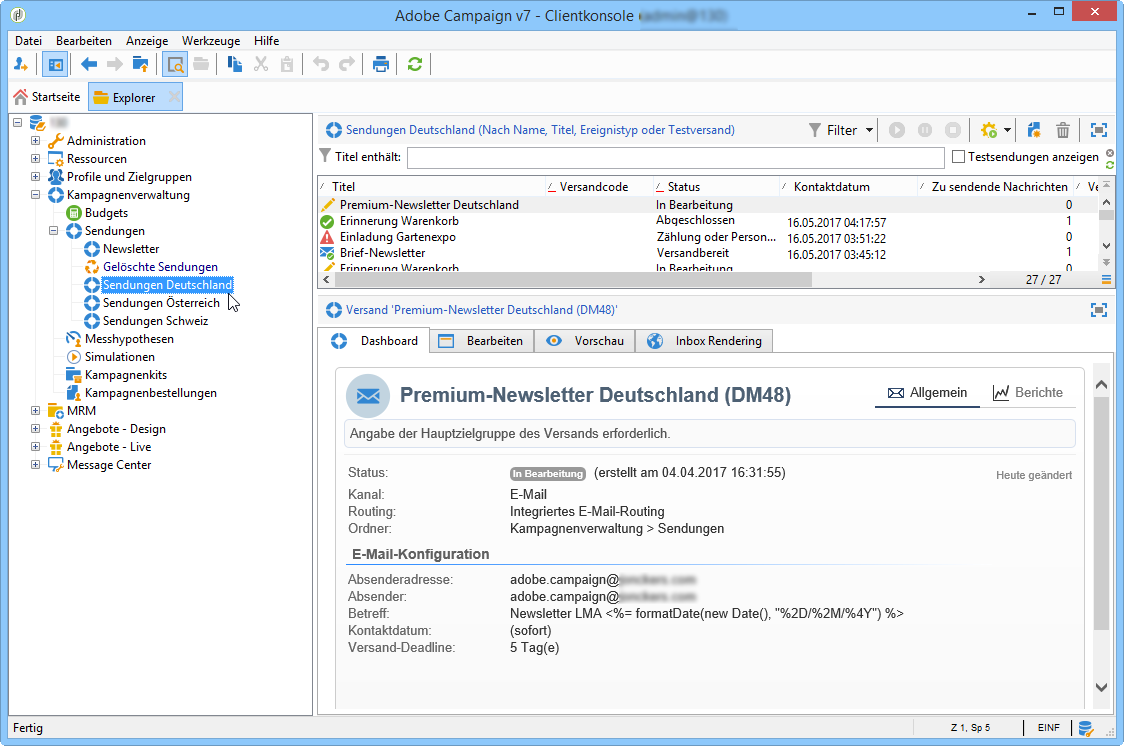This screenshot has height=746, width=1124.
Task: Expand the Ressourcen tree node
Action: click(x=35, y=158)
